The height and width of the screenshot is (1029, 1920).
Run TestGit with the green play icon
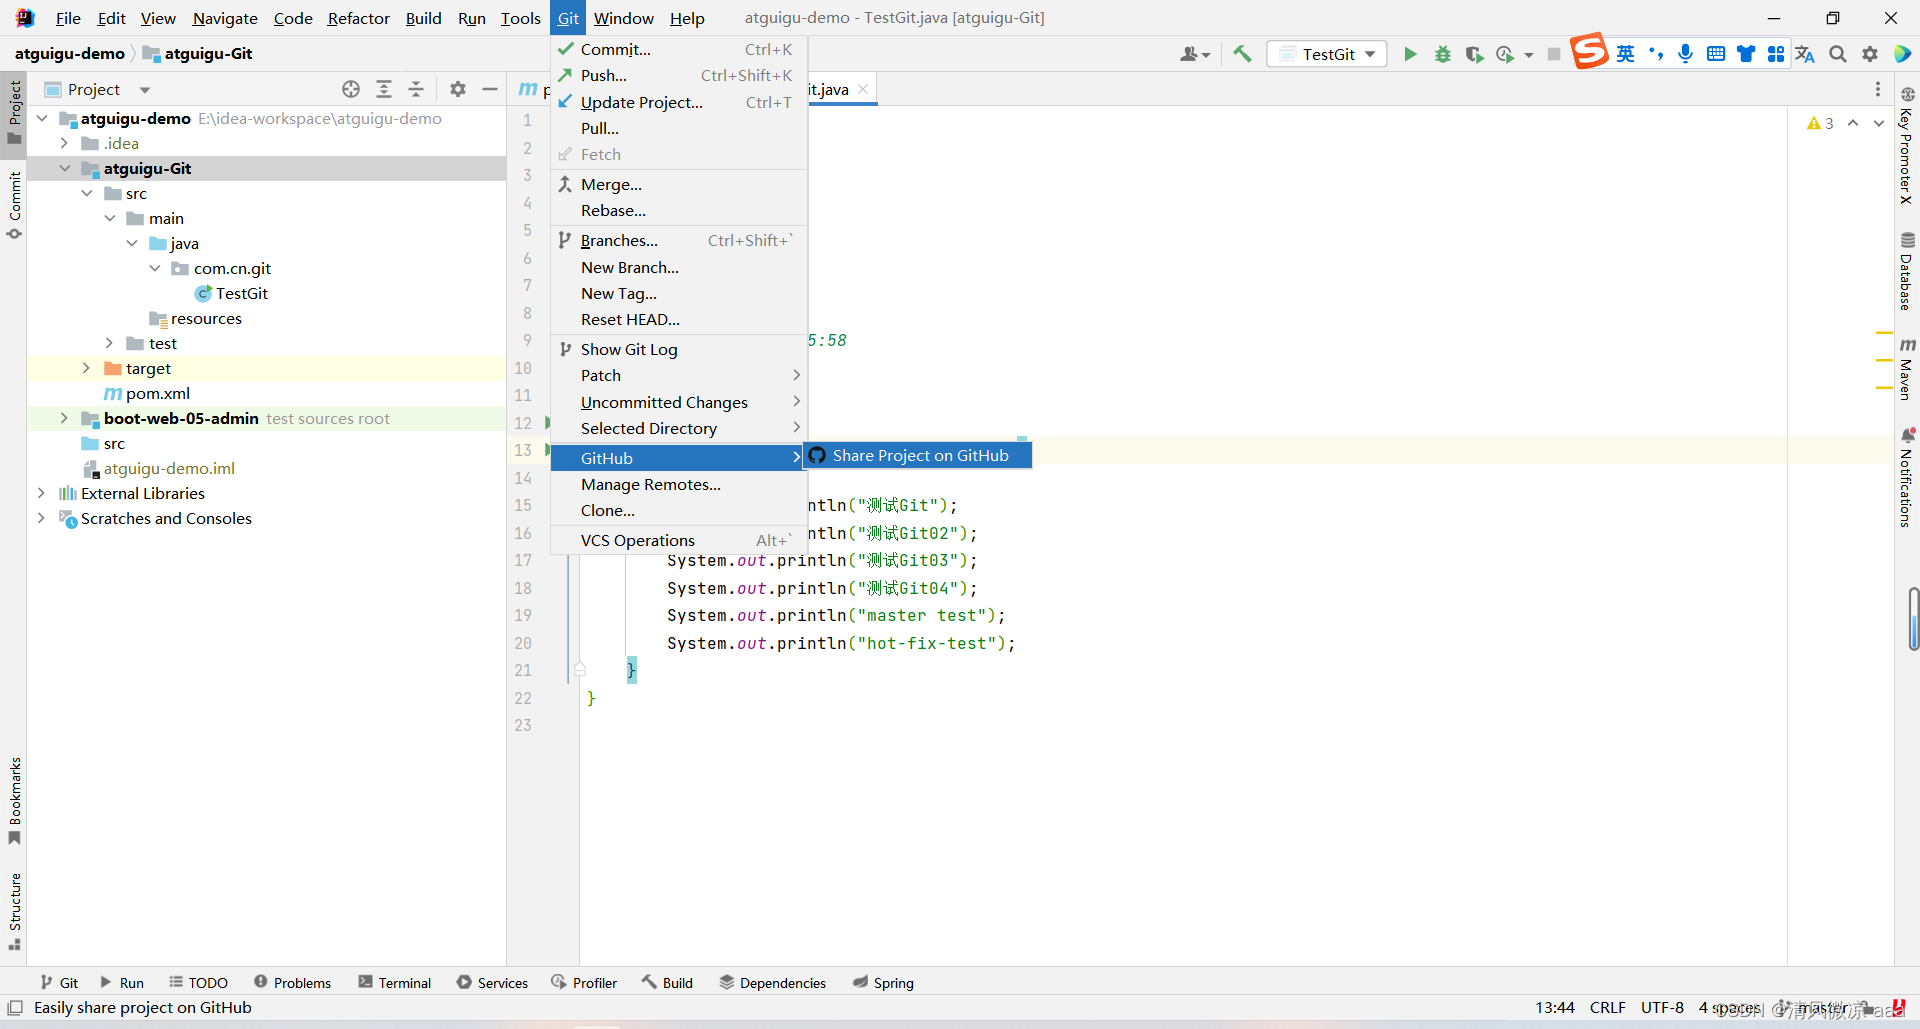pyautogui.click(x=1410, y=54)
